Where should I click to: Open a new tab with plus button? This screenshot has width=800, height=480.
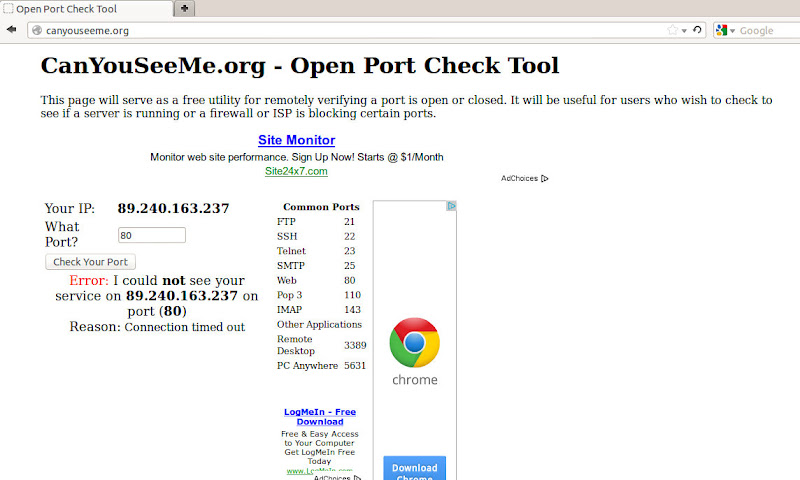tap(184, 8)
